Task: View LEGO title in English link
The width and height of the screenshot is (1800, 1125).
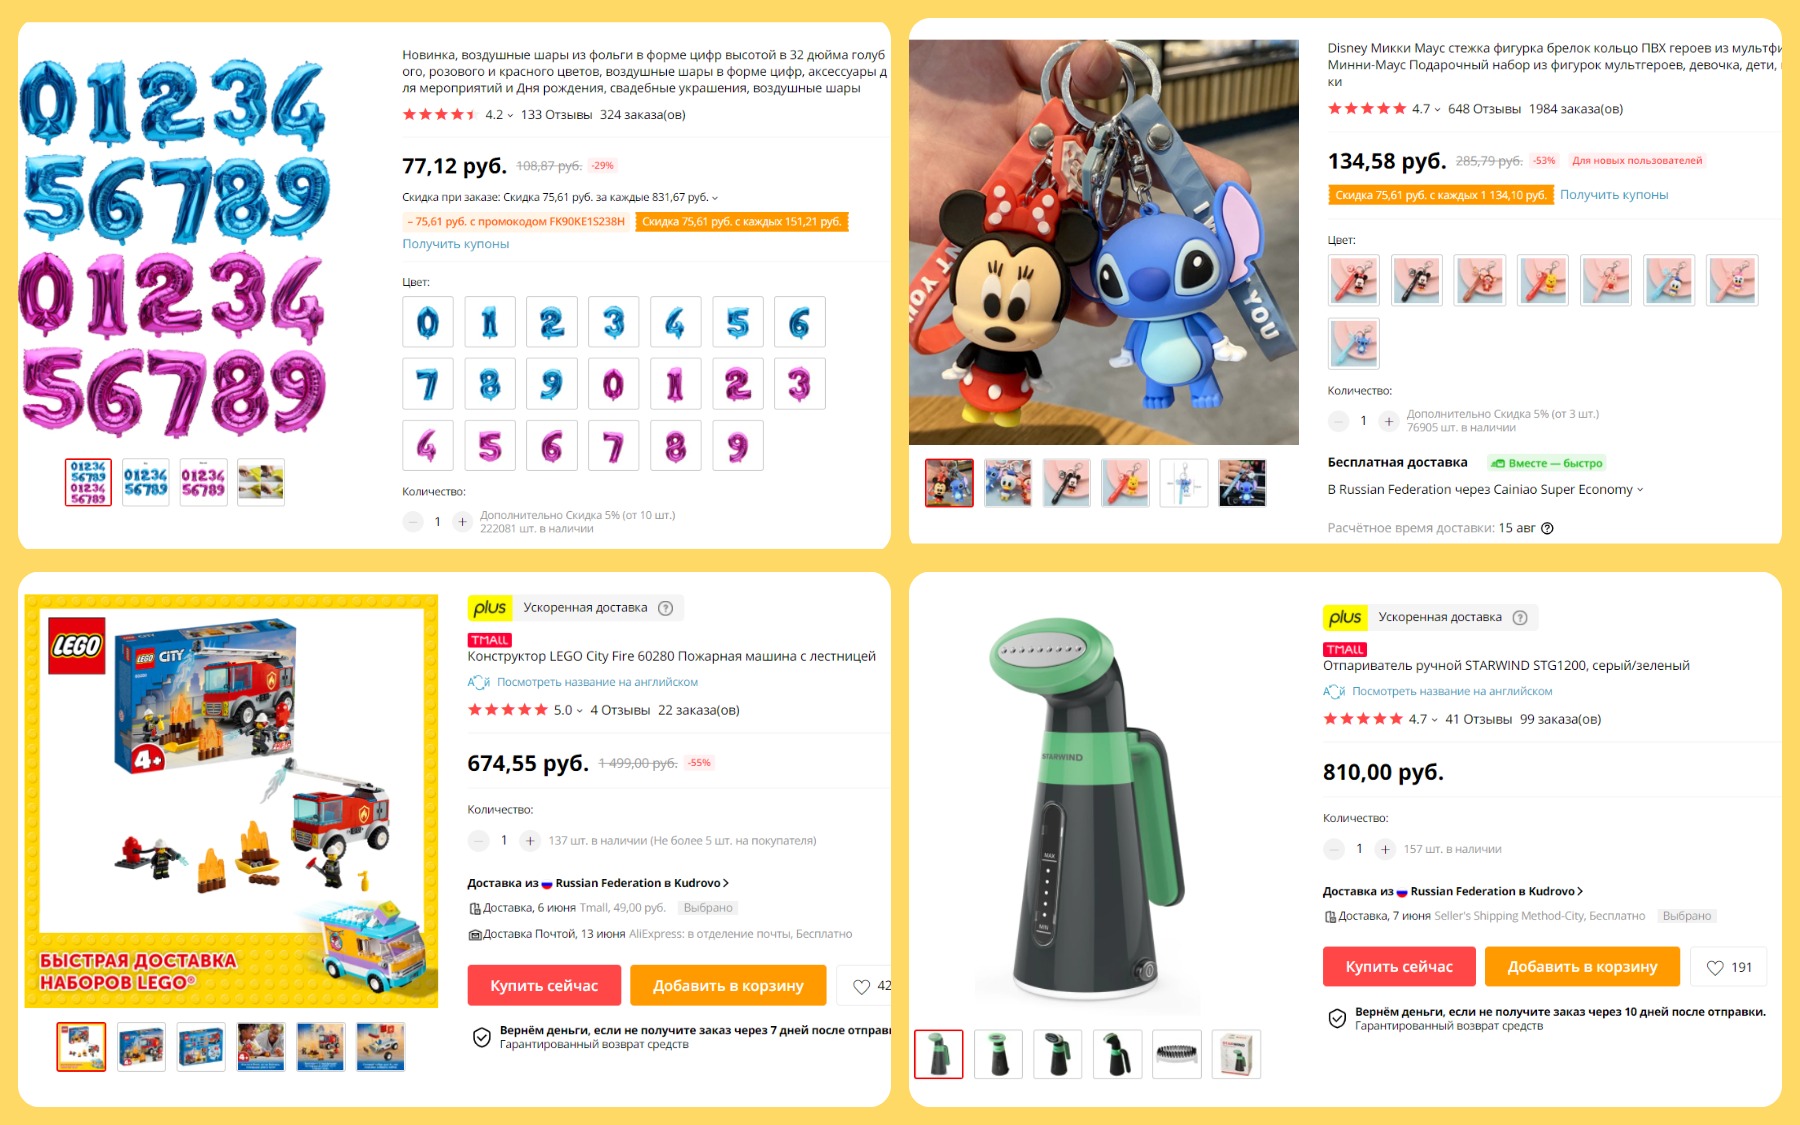Action: pos(597,682)
